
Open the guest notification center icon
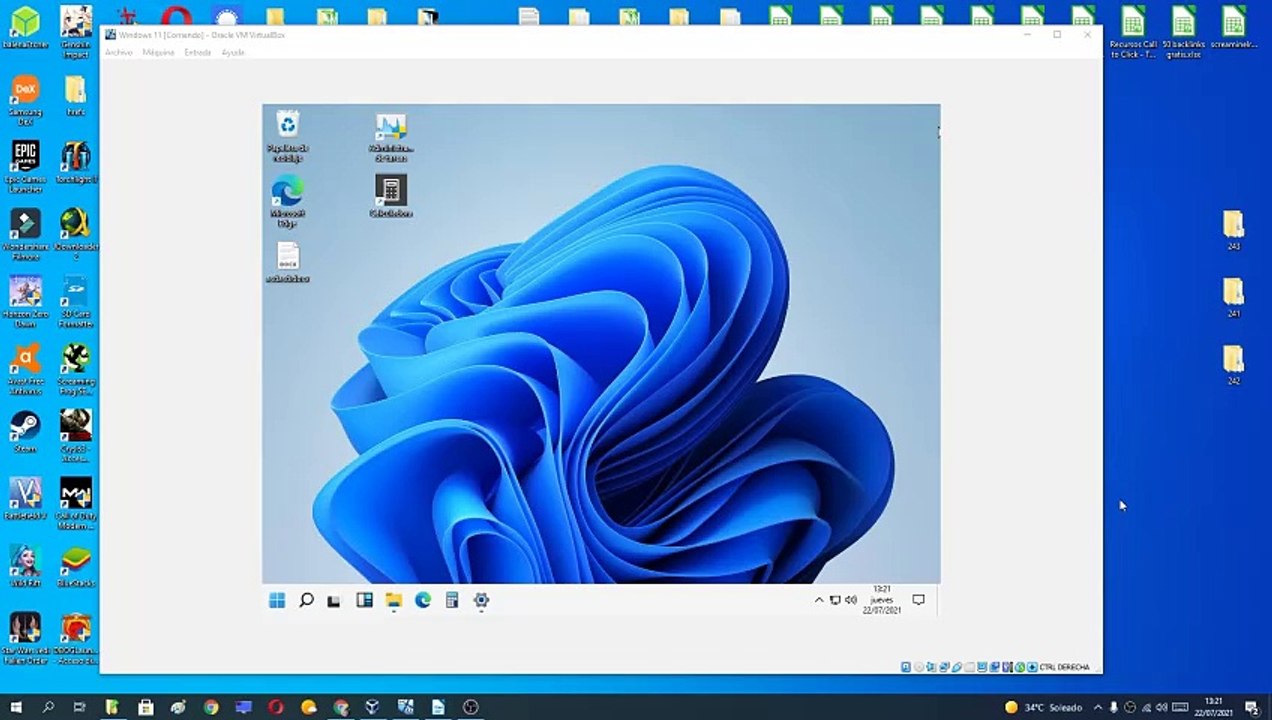coord(918,600)
